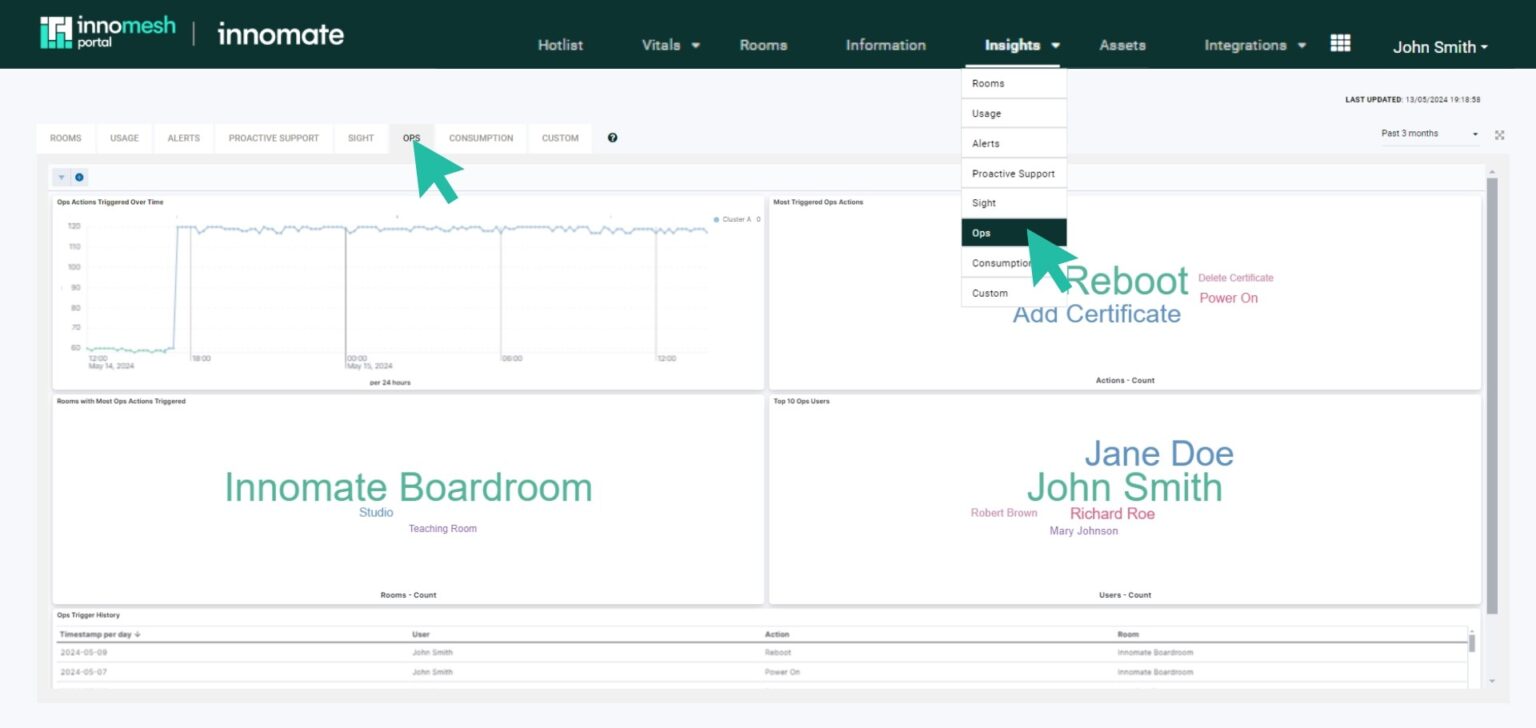1536x728 pixels.
Task: Click the help question mark icon
Action: [x=612, y=138]
